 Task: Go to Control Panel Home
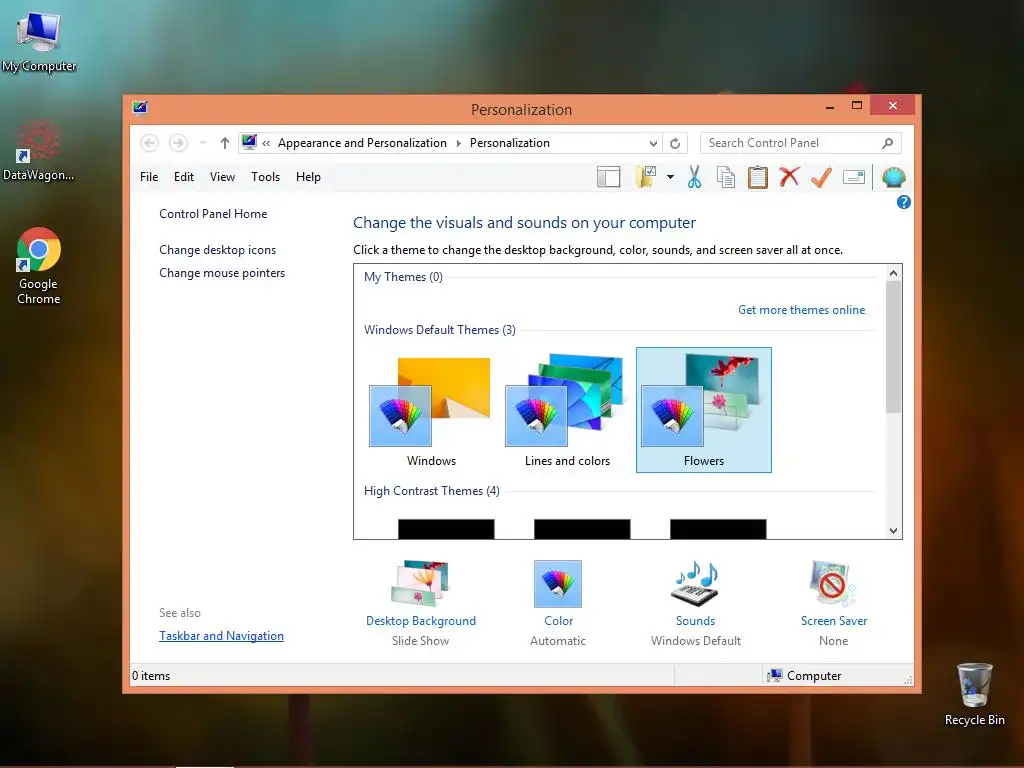pyautogui.click(x=213, y=214)
